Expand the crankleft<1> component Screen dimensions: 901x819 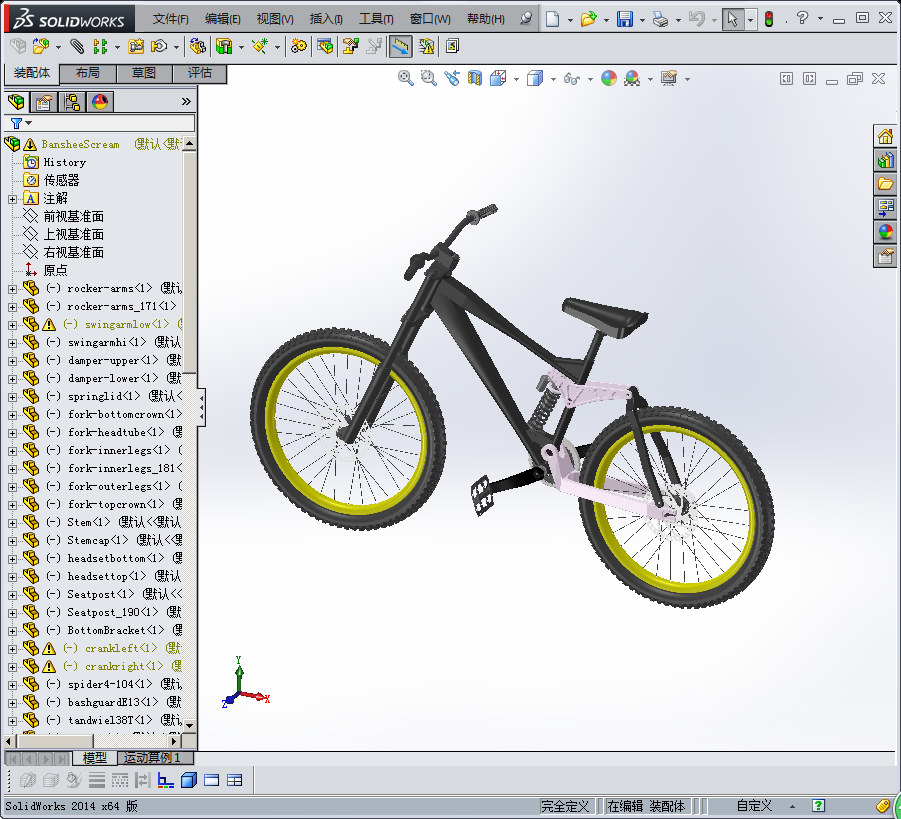pos(12,649)
